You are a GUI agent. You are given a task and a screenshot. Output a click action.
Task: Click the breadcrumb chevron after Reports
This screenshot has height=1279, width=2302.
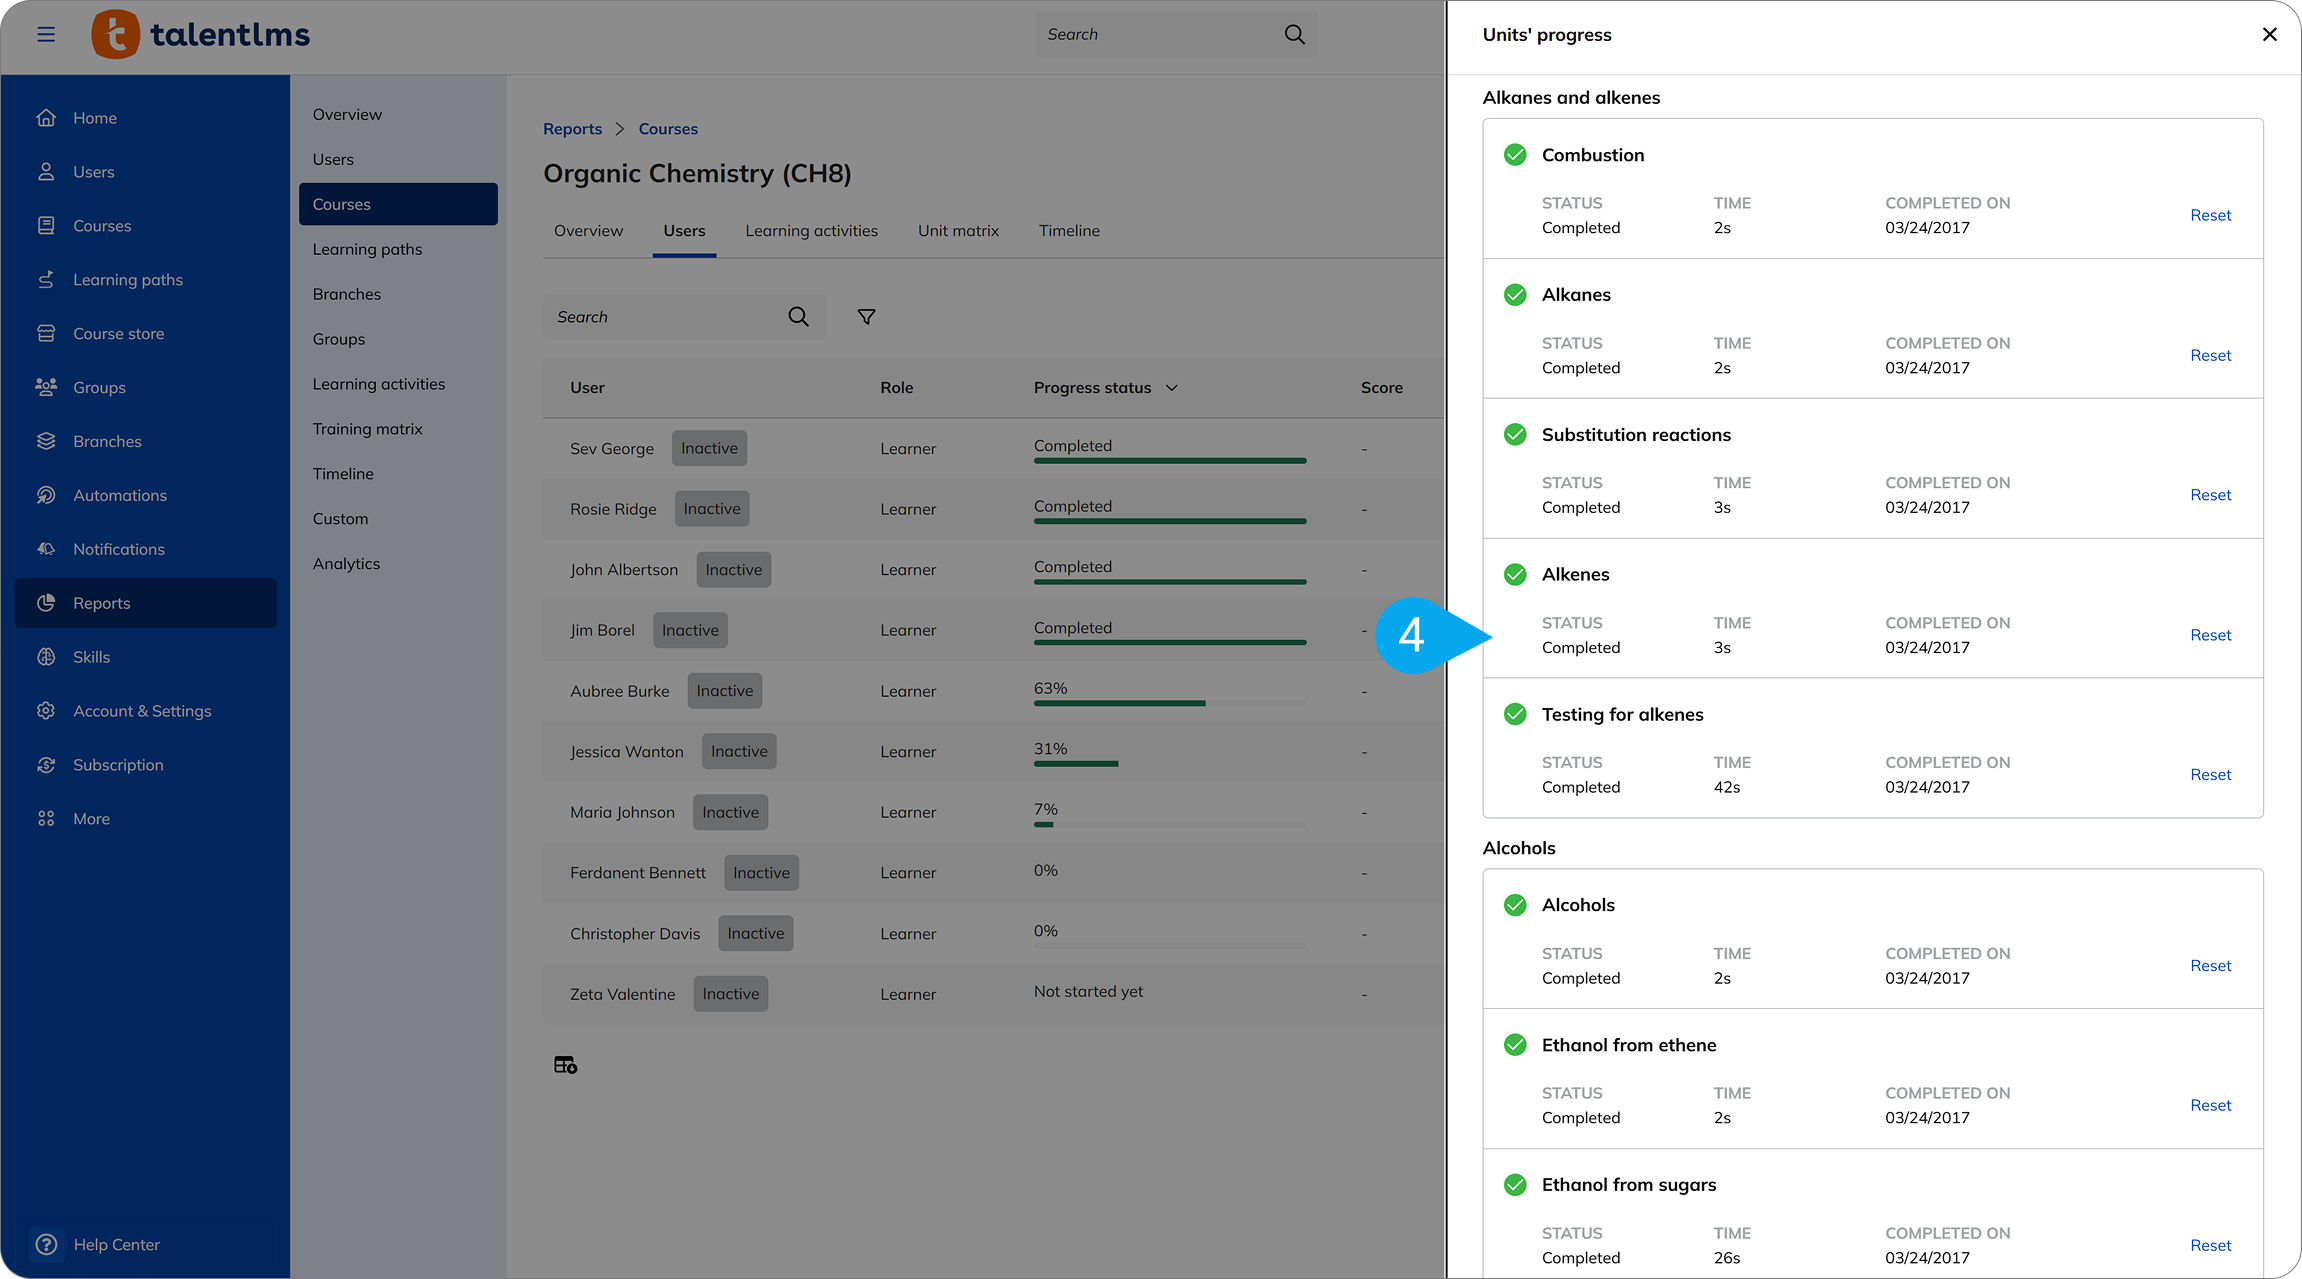620,129
